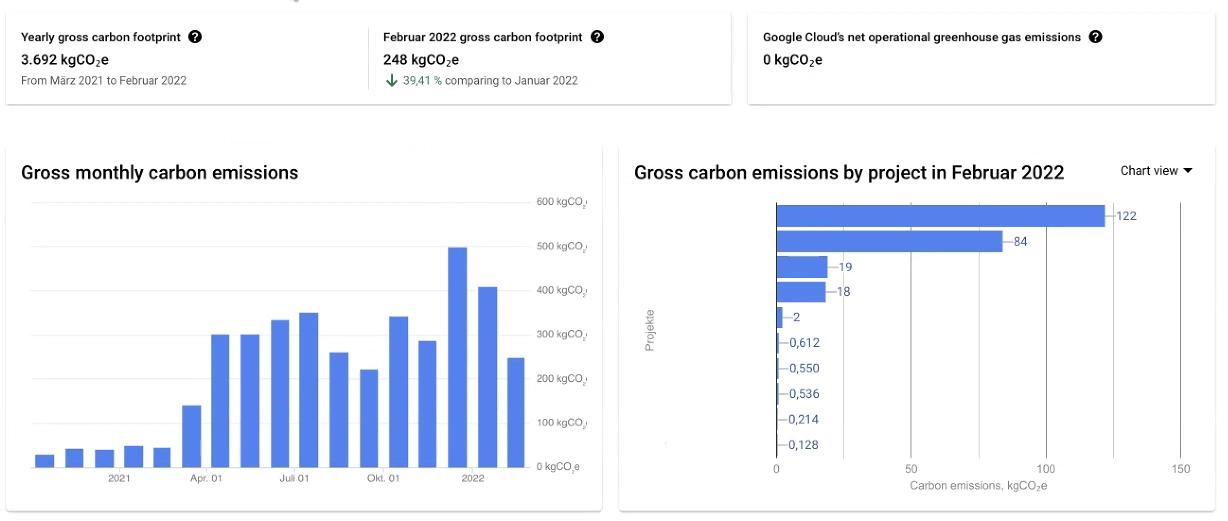Viewport: 1228px width, 521px height.
Task: Select the project bar labeled 122
Action: 940,216
